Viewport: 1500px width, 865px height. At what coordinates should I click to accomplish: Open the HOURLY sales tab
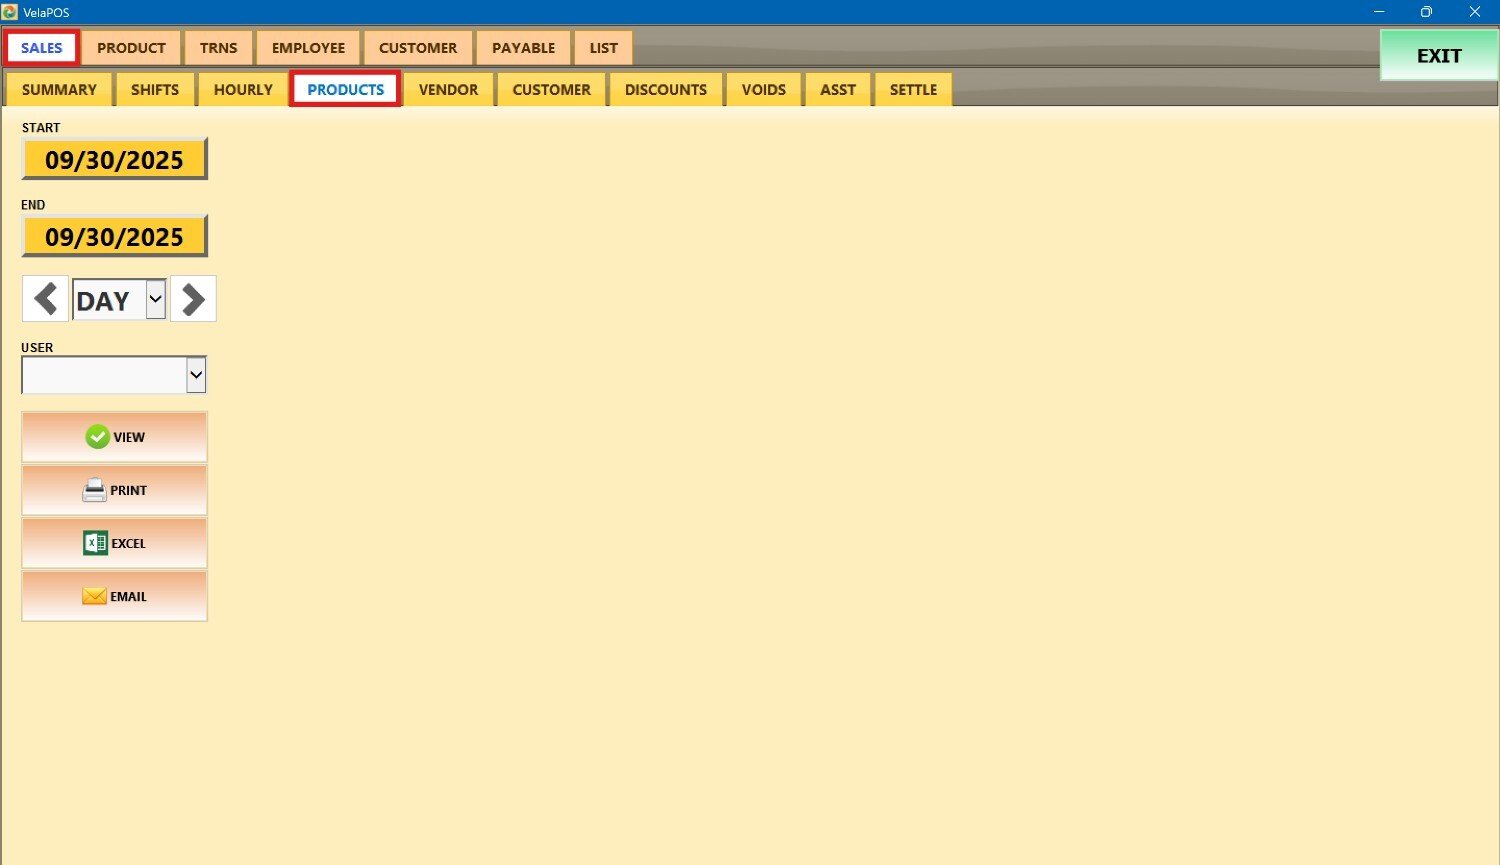point(243,89)
